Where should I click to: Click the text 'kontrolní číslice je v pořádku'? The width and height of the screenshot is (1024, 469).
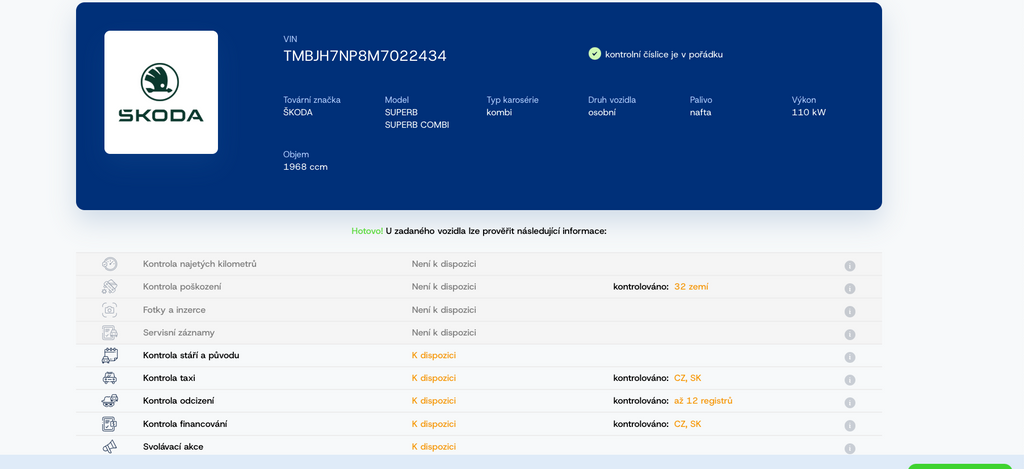pyautogui.click(x=664, y=55)
